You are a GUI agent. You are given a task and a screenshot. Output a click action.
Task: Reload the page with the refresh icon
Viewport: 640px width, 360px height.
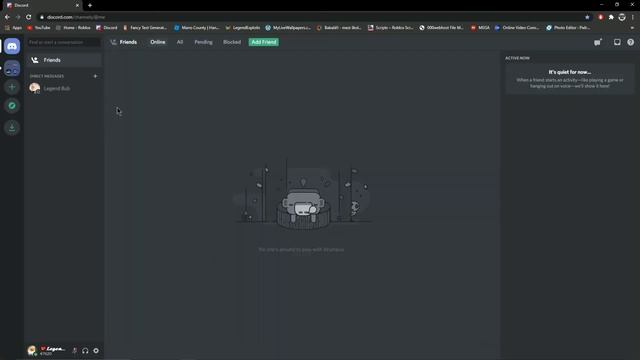pos(29,17)
